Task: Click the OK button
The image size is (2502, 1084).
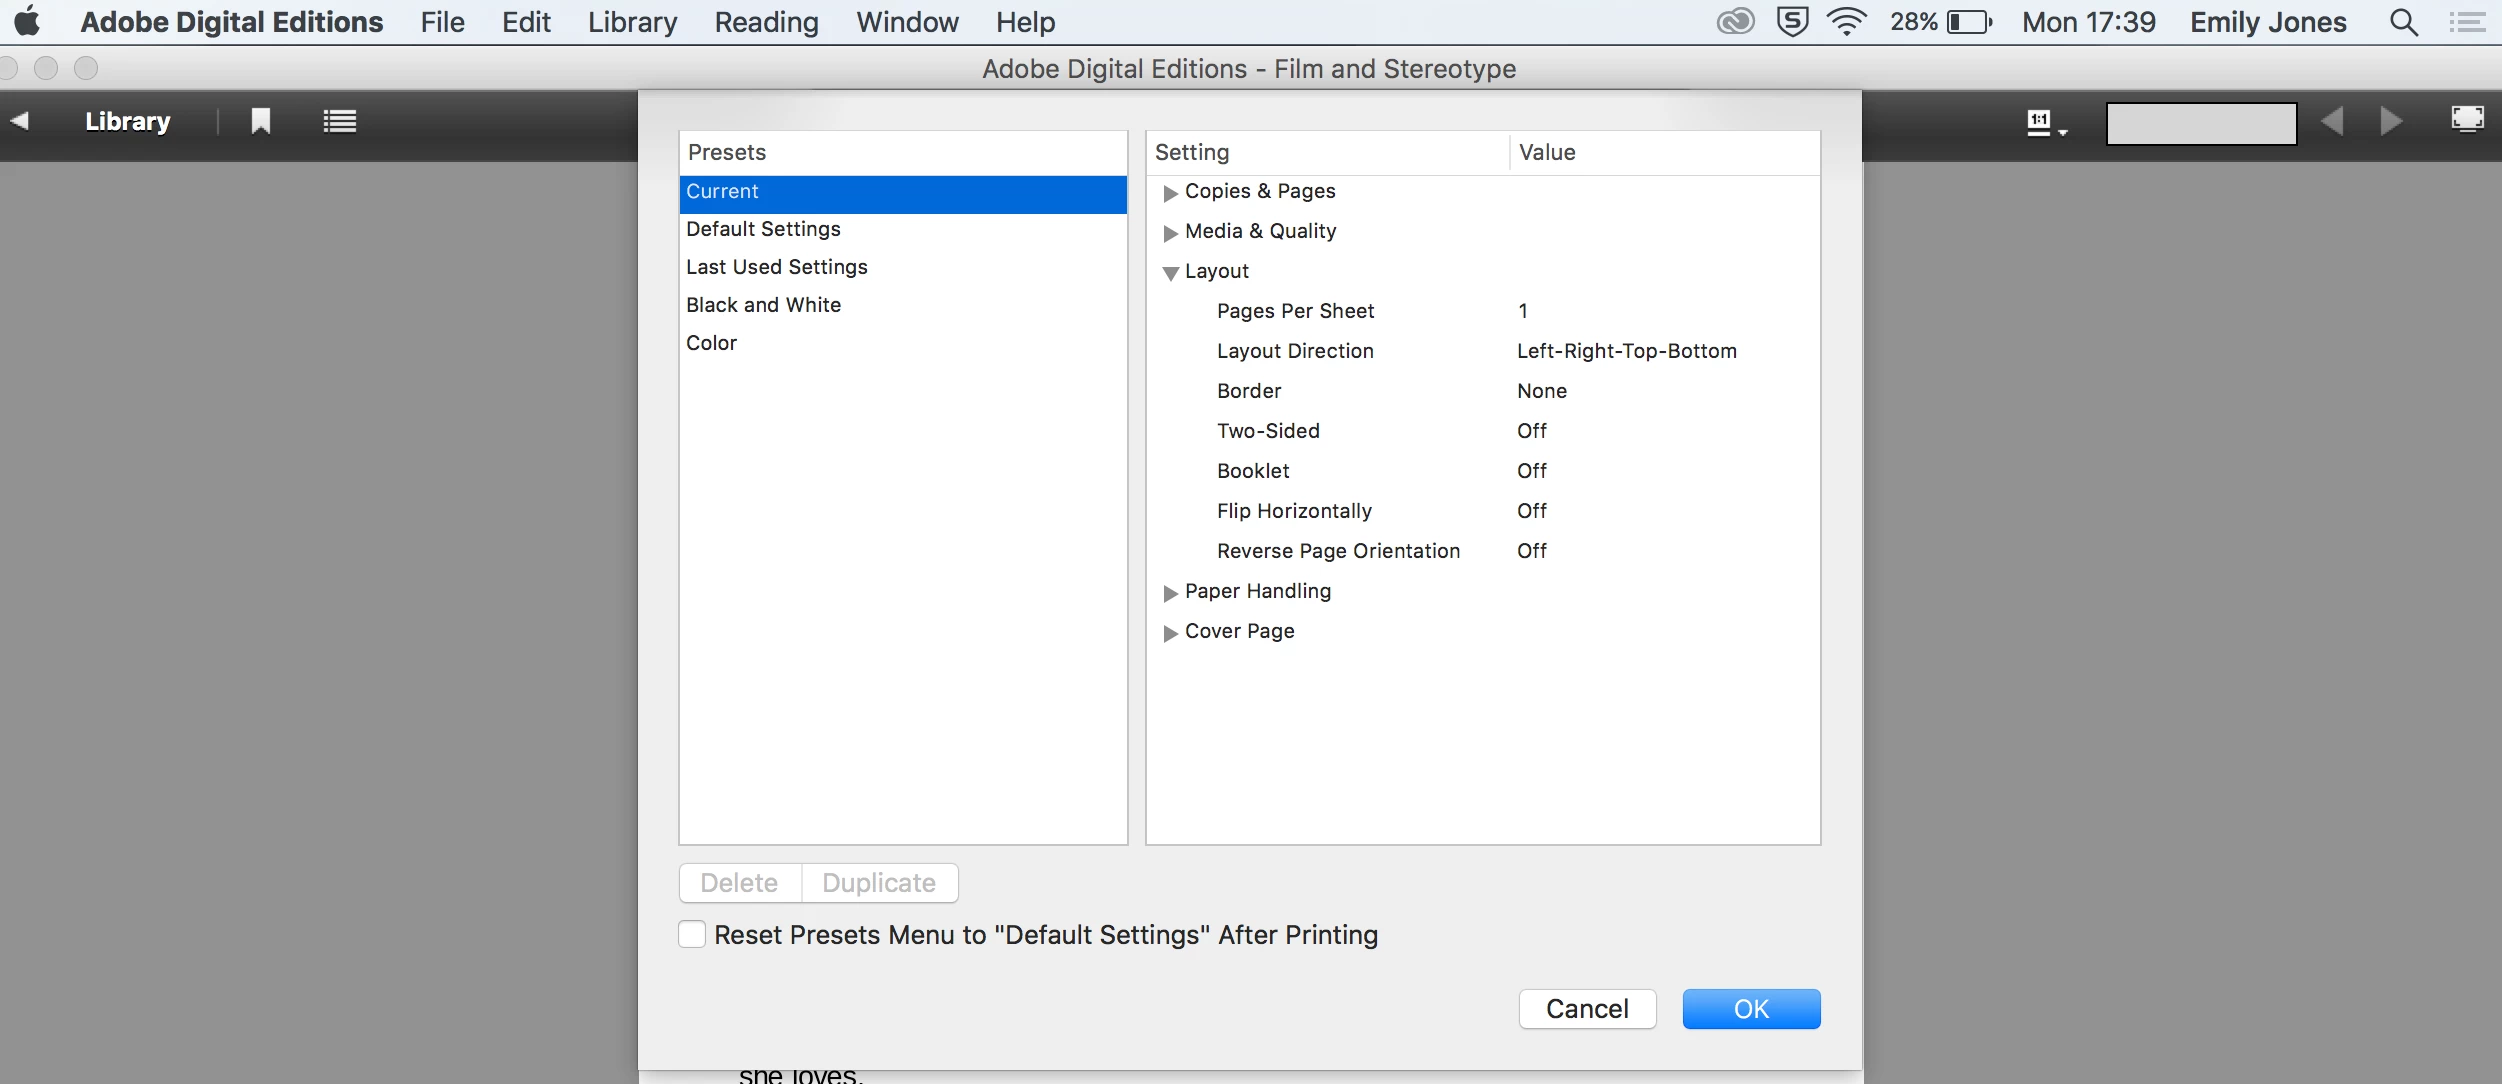Action: (x=1750, y=1008)
